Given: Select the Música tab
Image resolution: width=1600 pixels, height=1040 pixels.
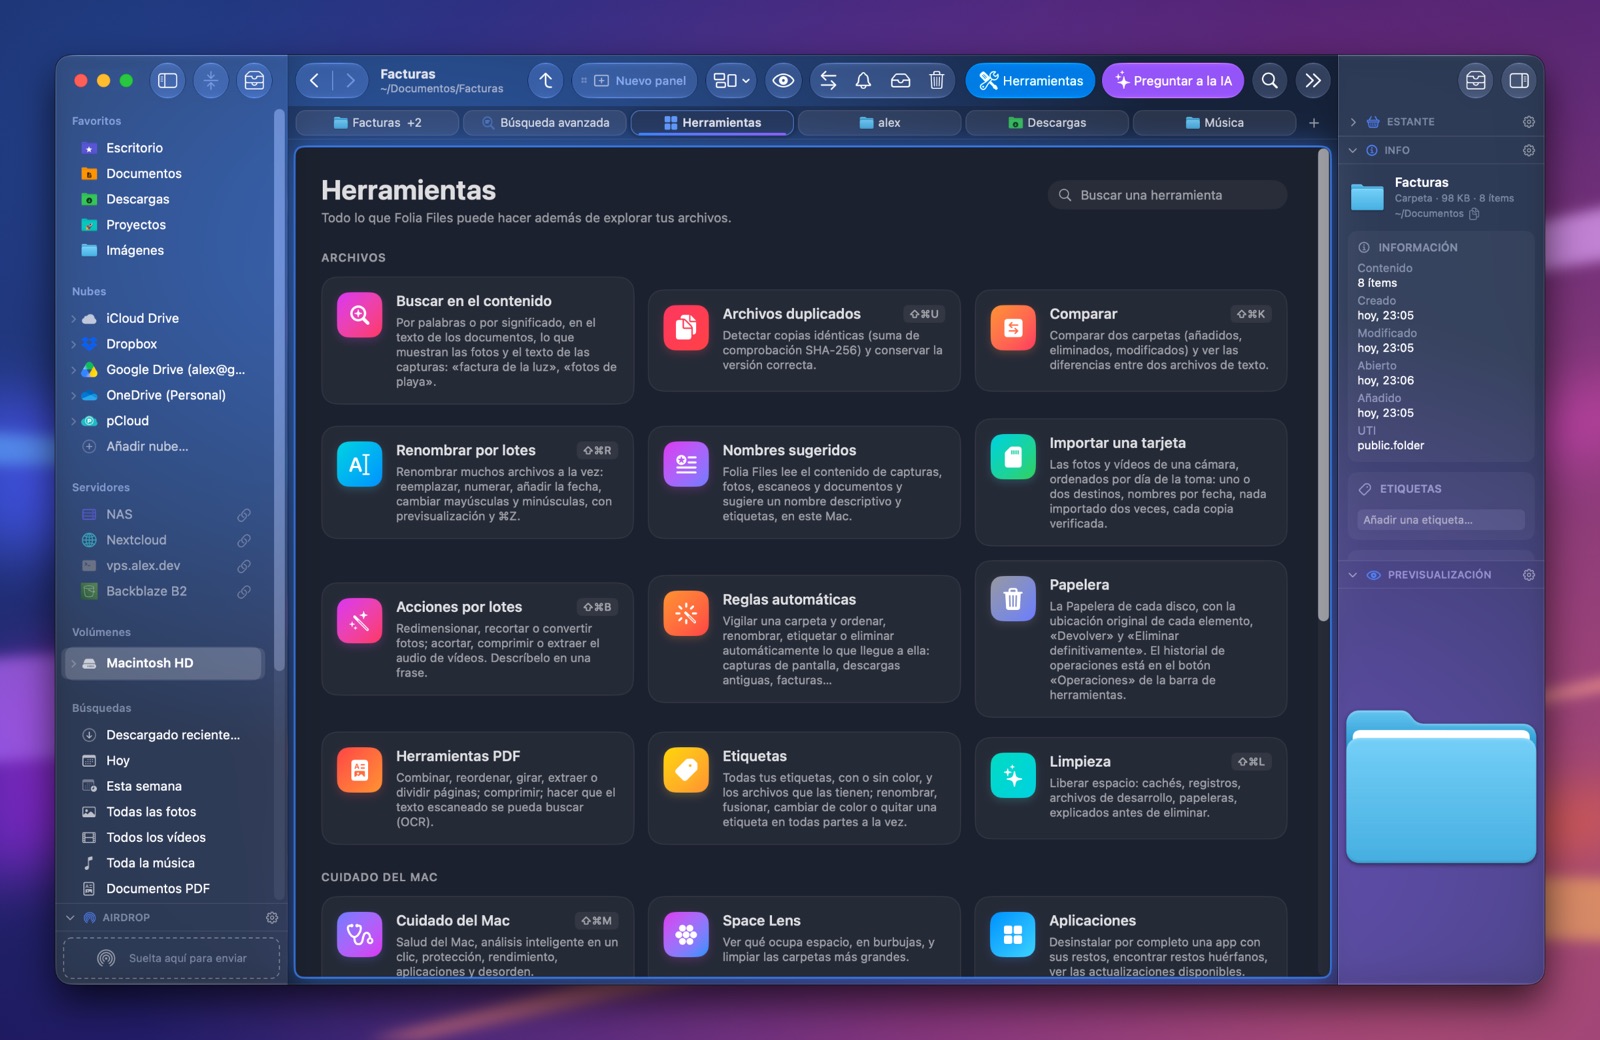Looking at the screenshot, I should point(1214,123).
